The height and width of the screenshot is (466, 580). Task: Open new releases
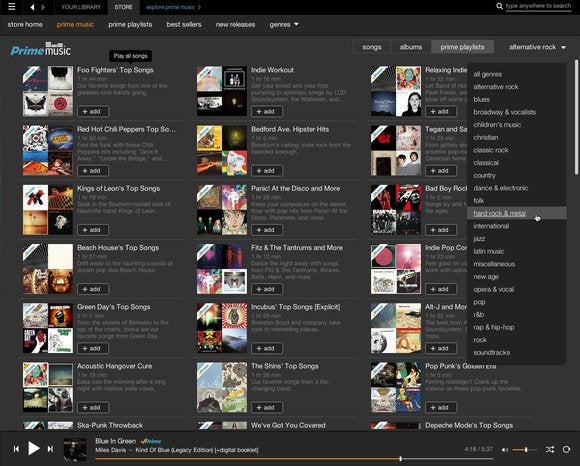(235, 24)
